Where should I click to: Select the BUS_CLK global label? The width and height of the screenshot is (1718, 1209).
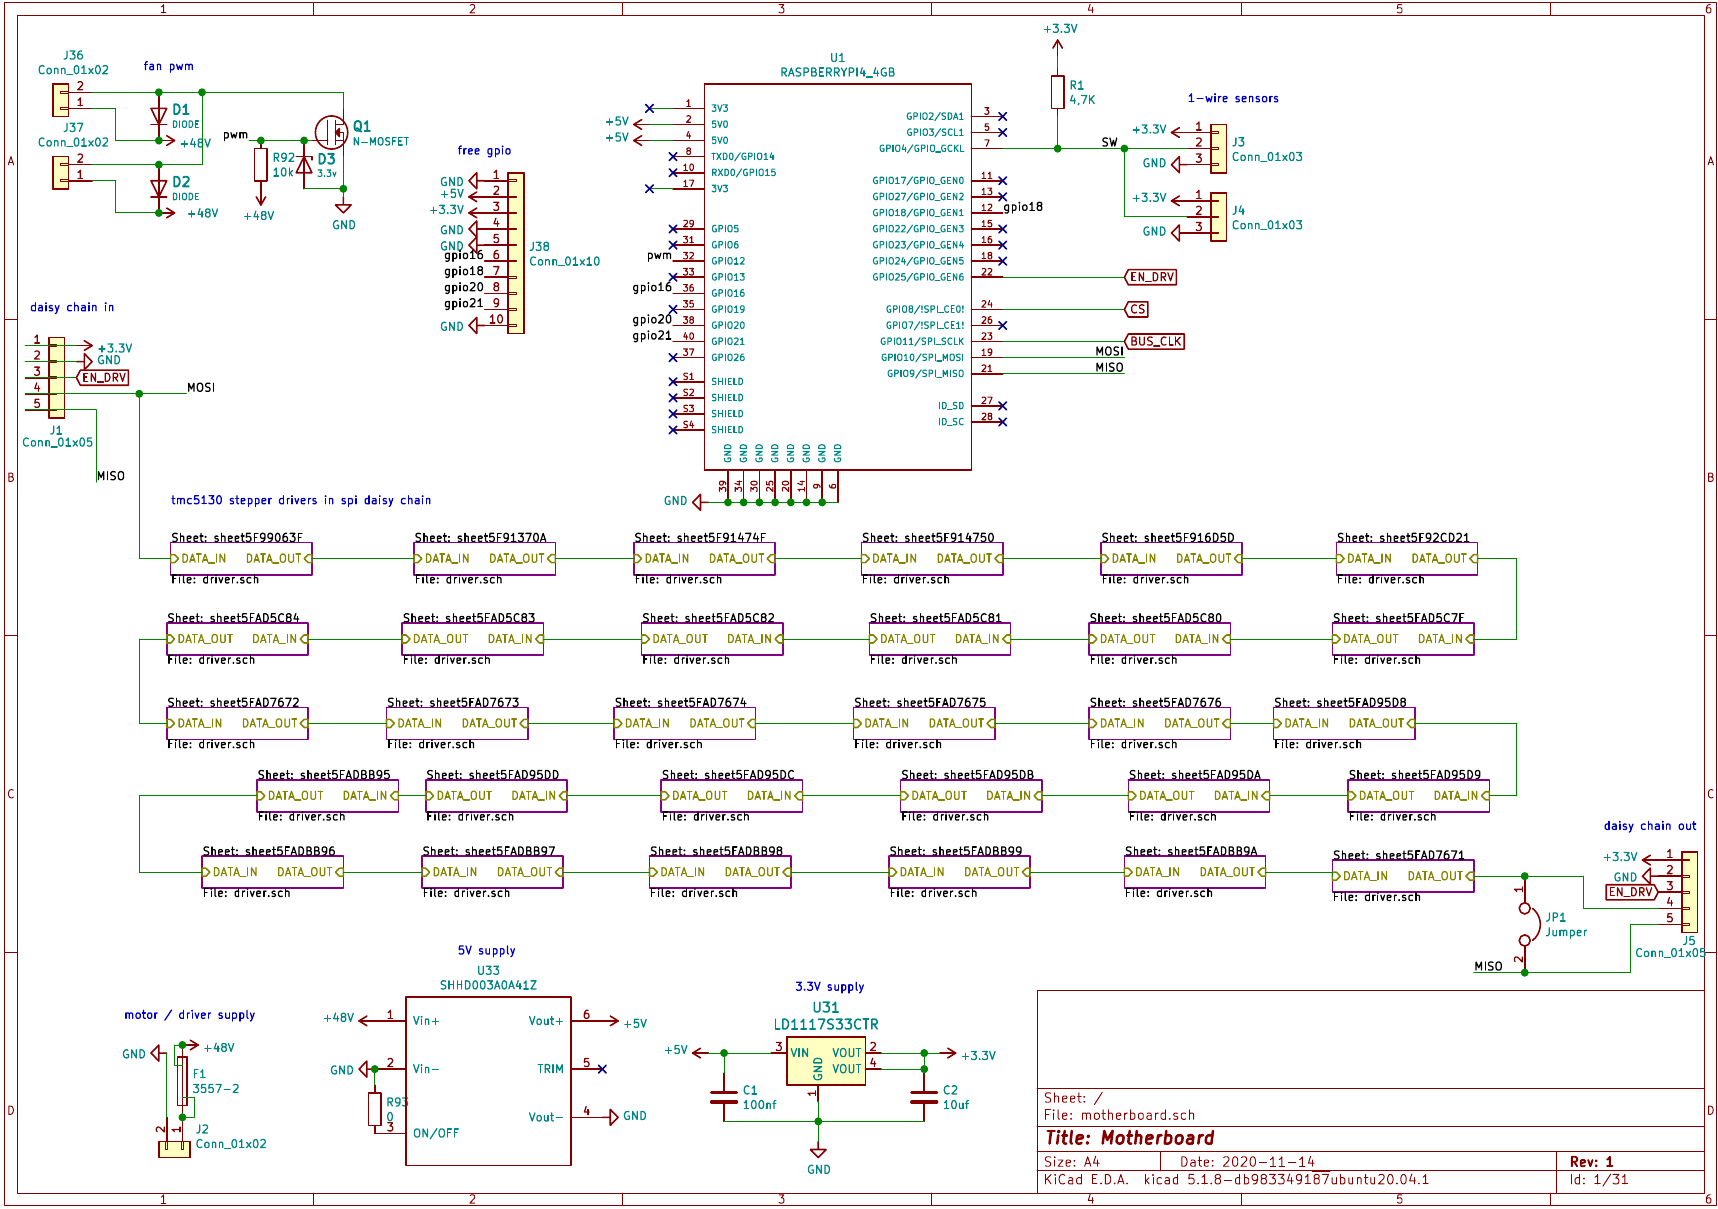pos(1155,341)
